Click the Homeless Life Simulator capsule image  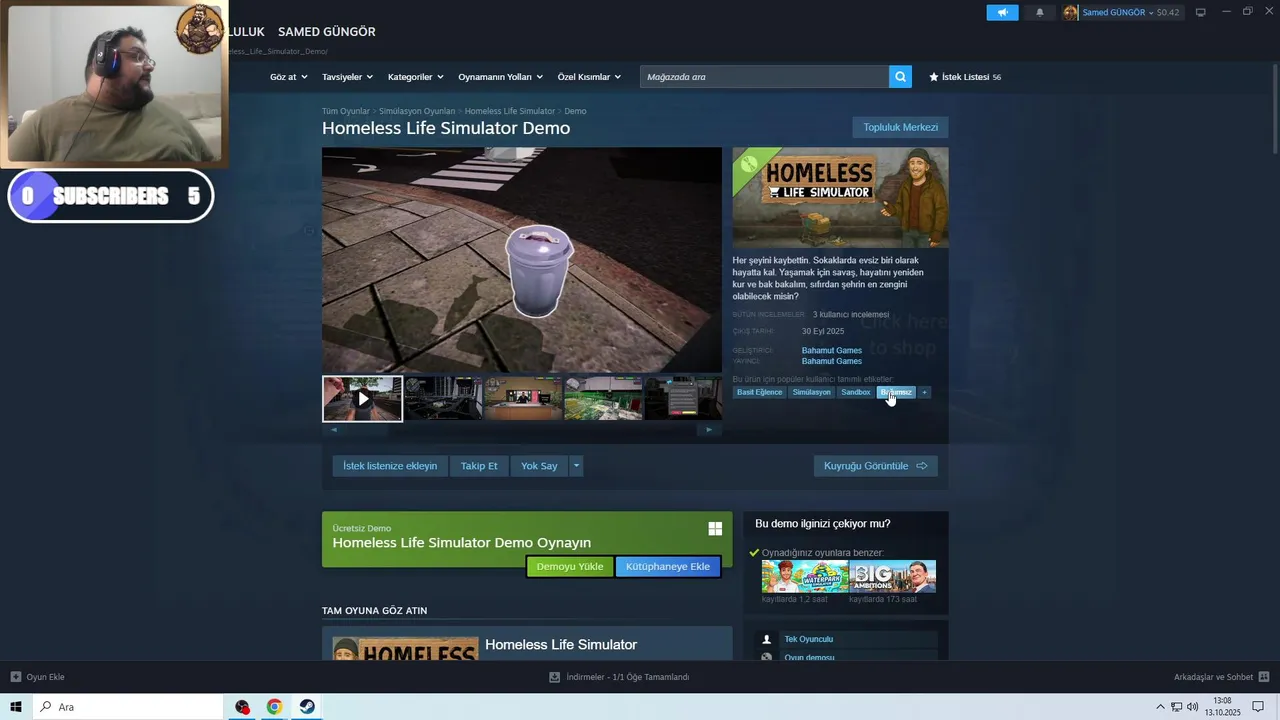[x=840, y=197]
